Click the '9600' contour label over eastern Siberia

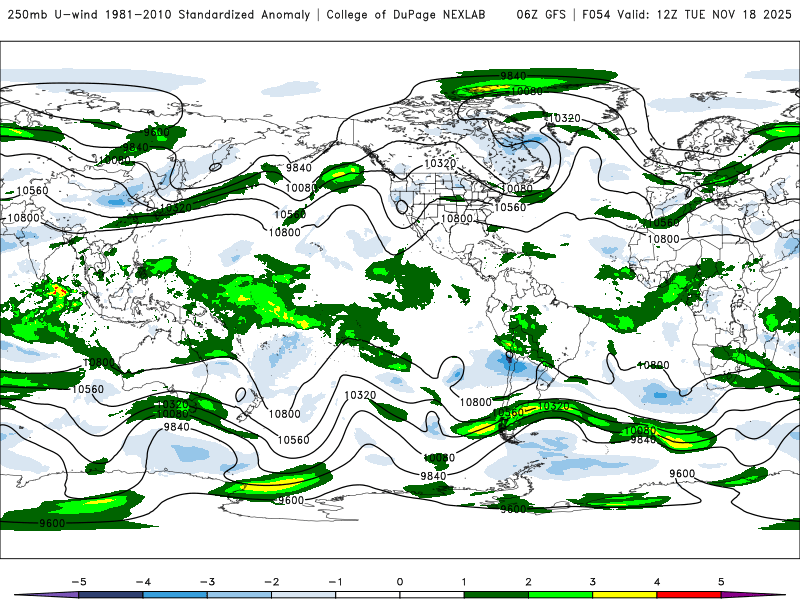pos(156,133)
